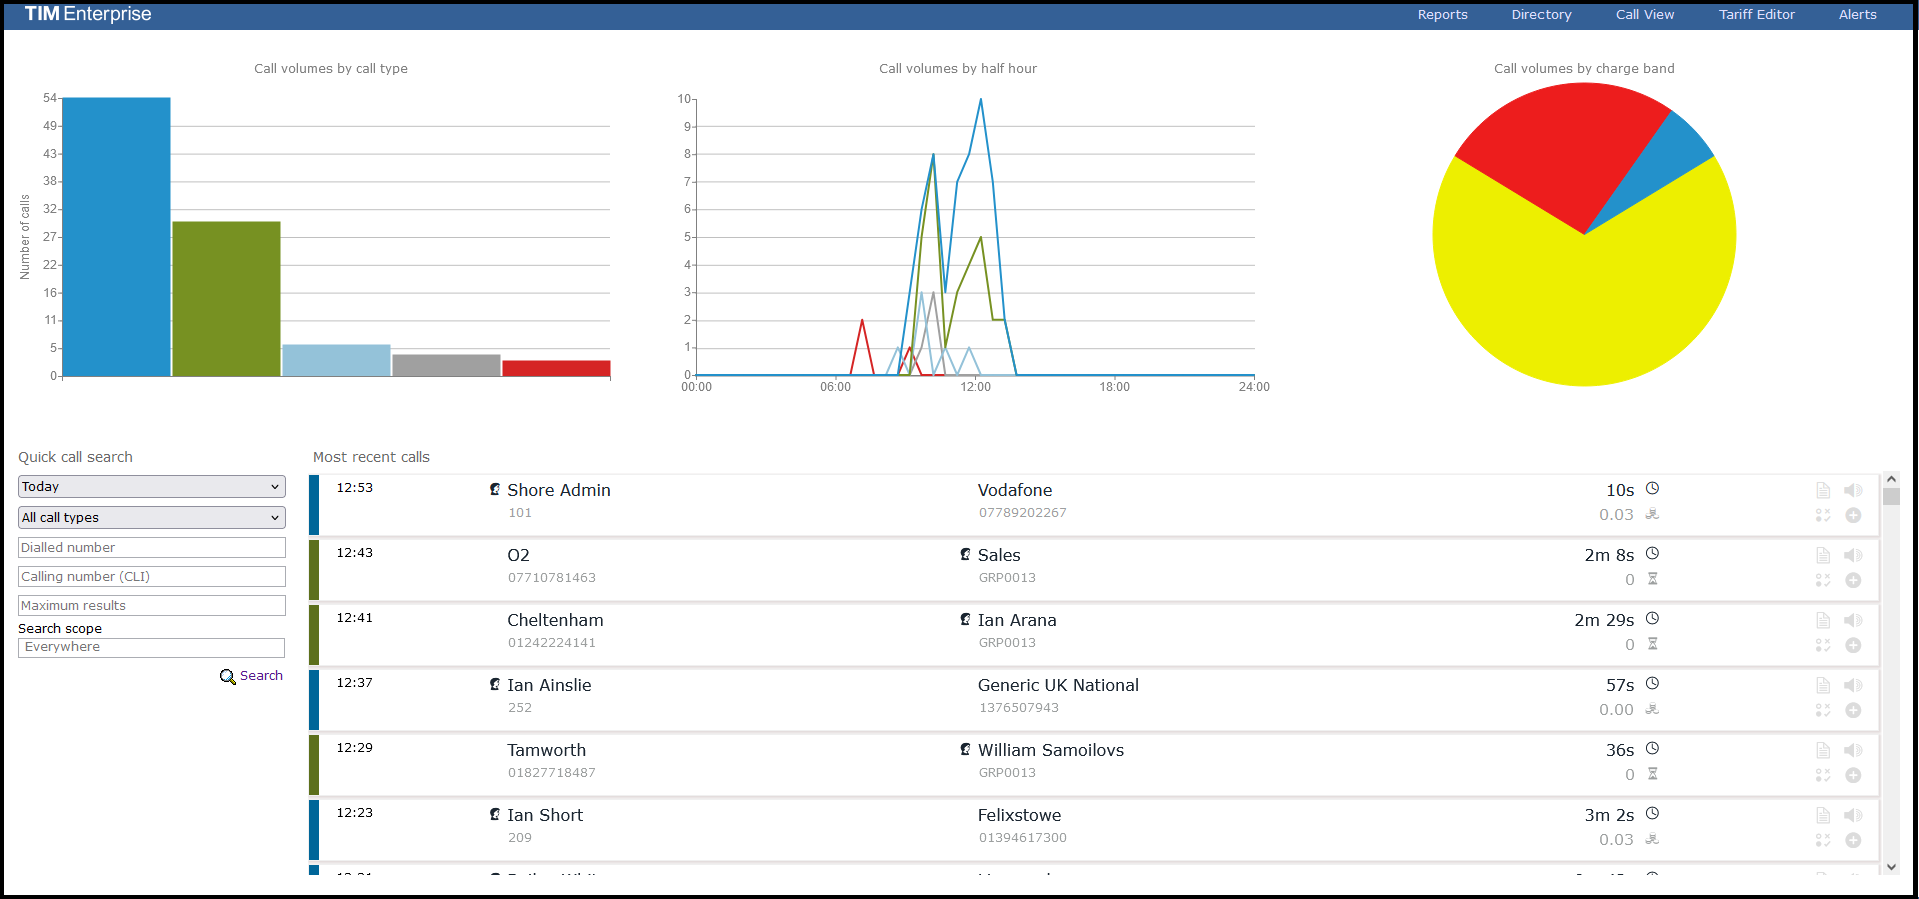Click the hourglass icon on the O2 call
Viewport: 1919px width, 899px height.
[x=1652, y=579]
